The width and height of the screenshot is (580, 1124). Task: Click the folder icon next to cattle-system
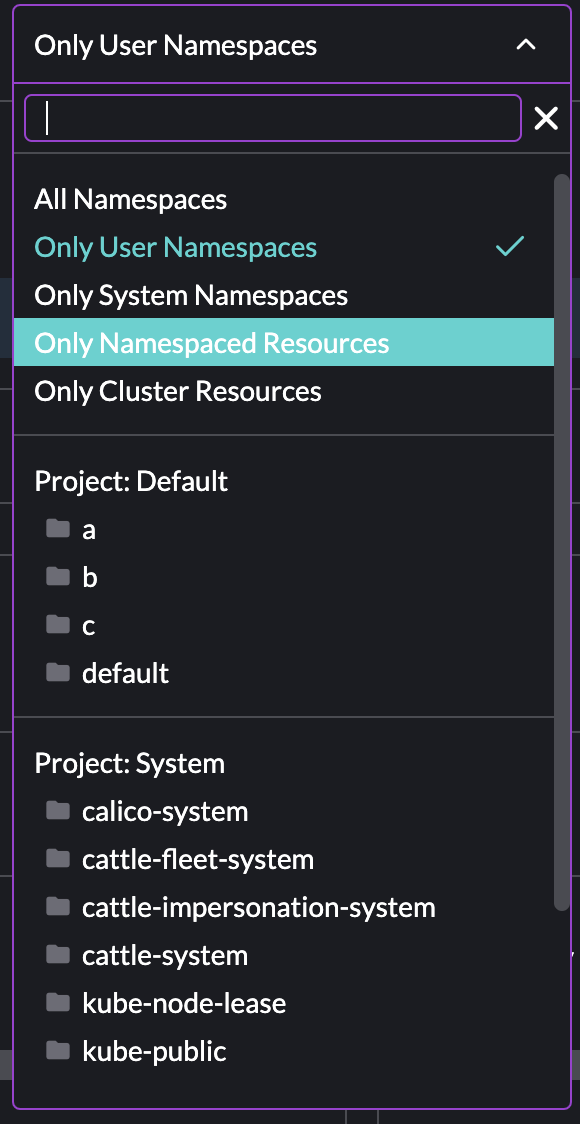tap(57, 955)
